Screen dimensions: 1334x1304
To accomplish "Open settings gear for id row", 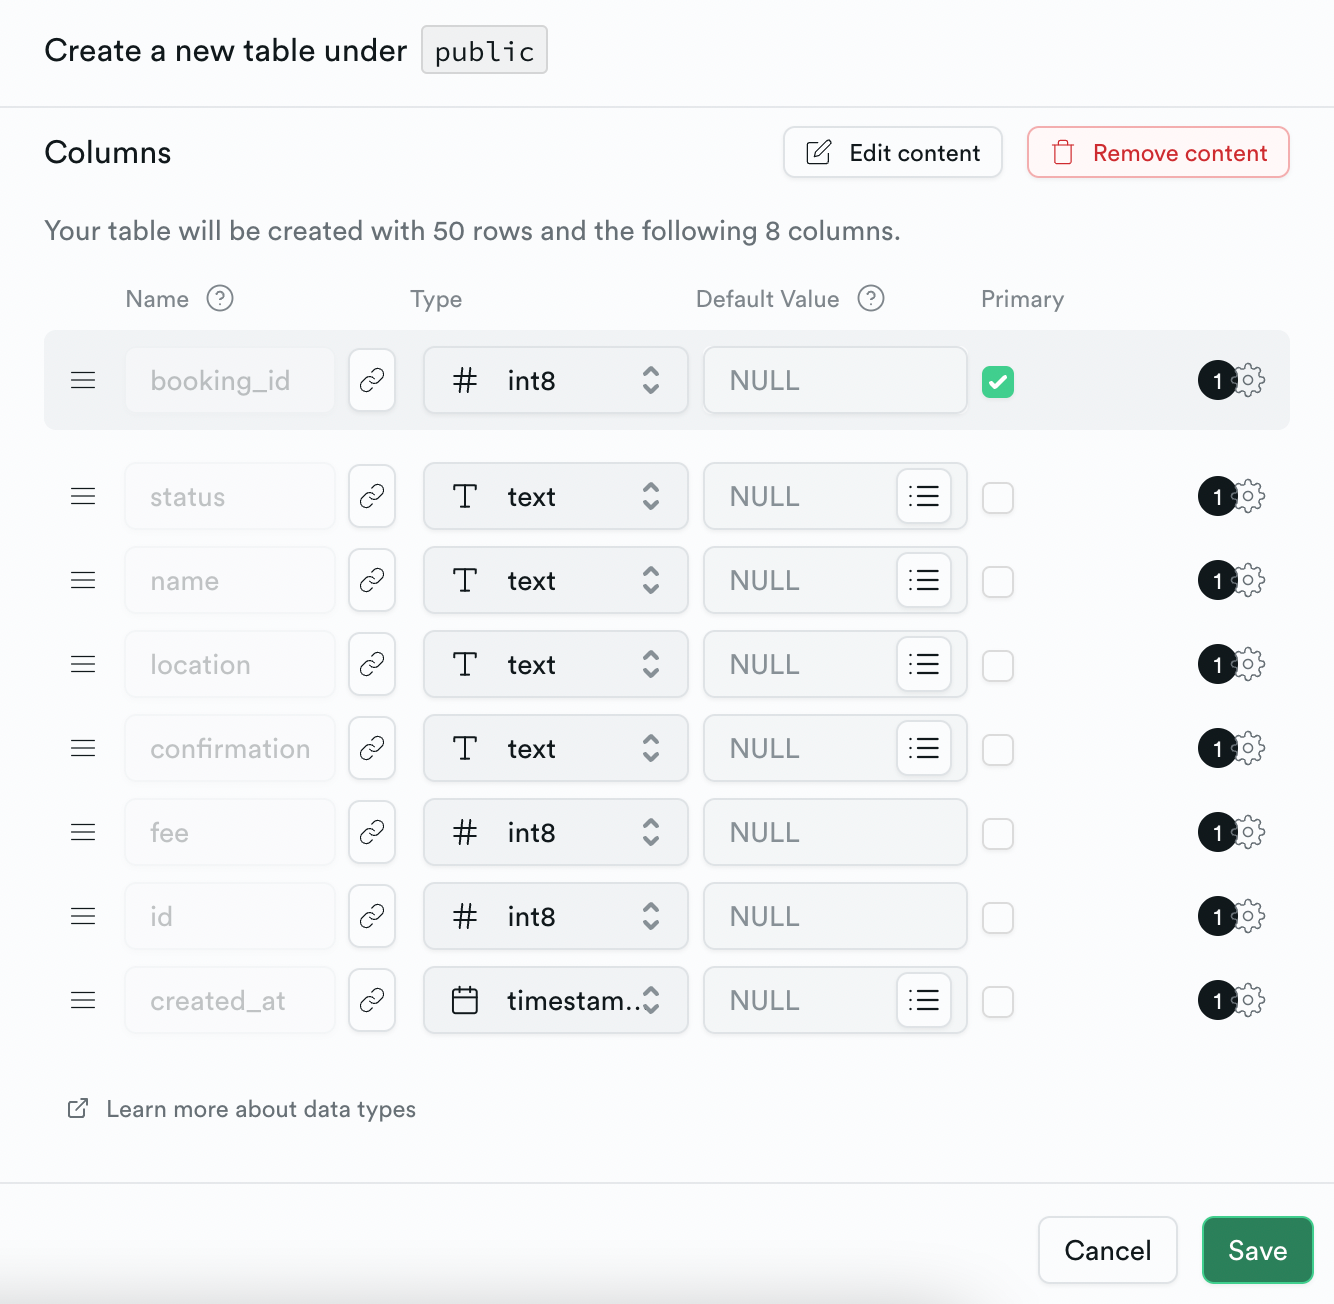I will click(x=1249, y=916).
